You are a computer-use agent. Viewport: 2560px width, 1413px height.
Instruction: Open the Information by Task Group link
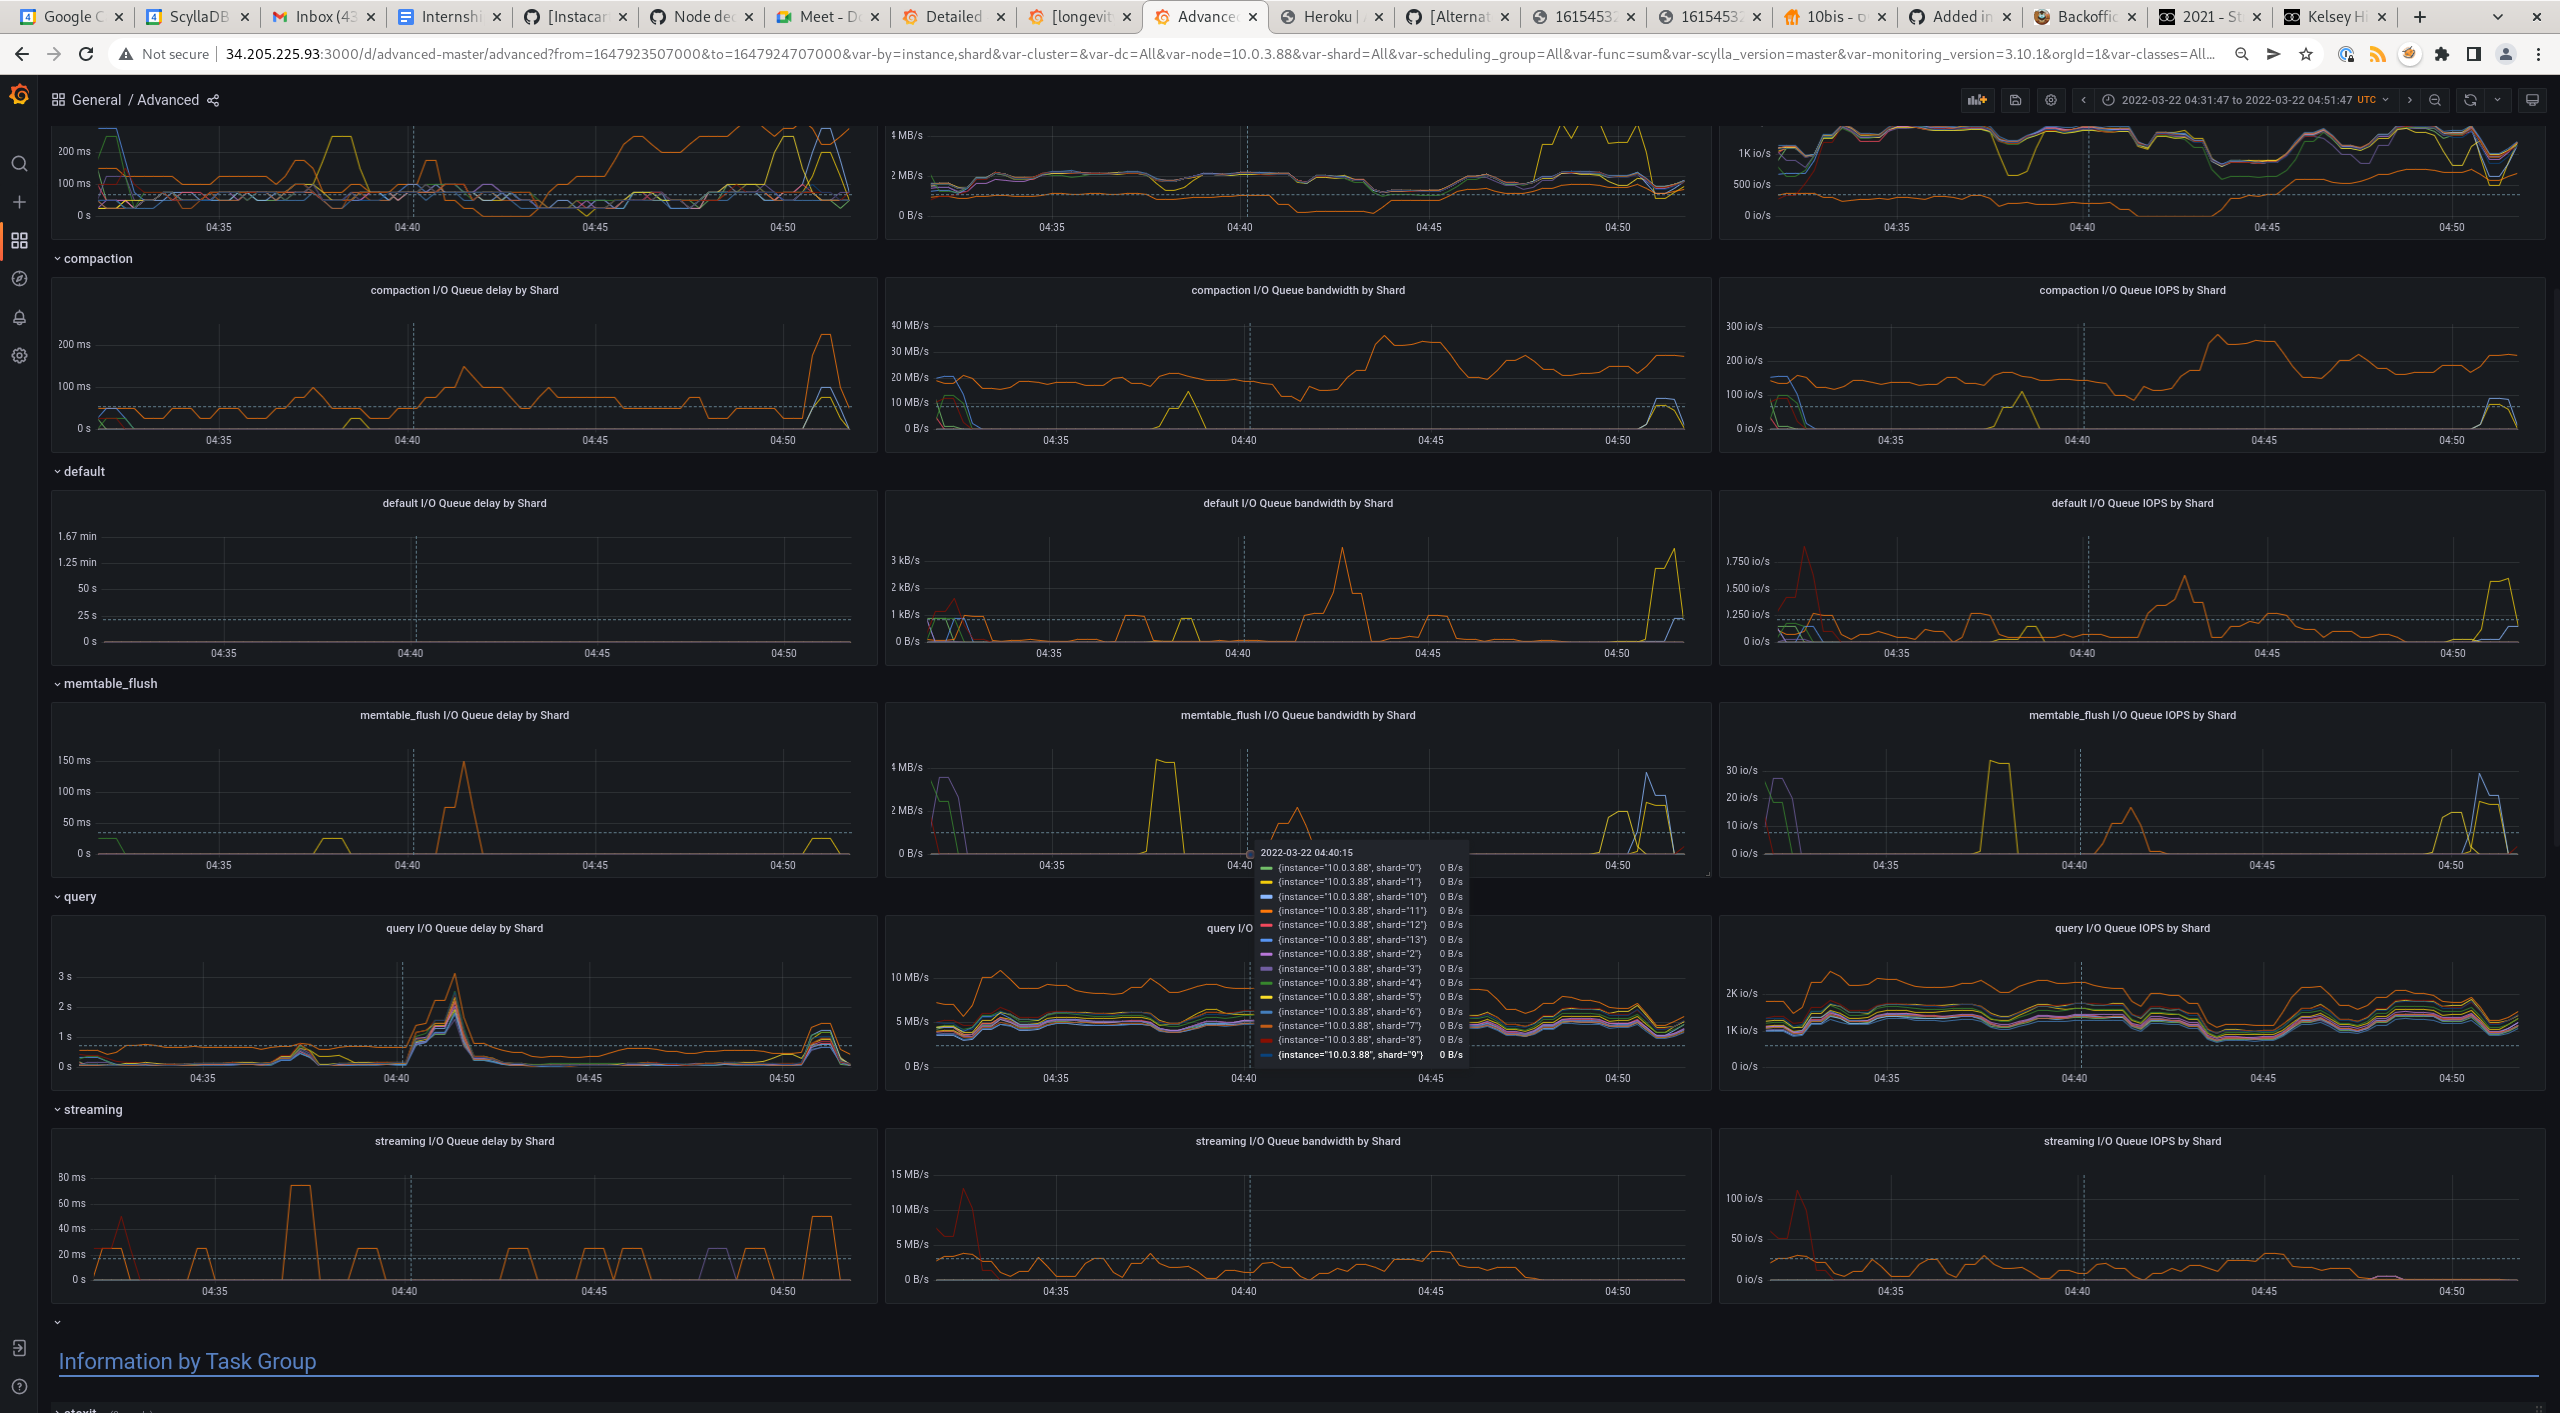point(187,1361)
